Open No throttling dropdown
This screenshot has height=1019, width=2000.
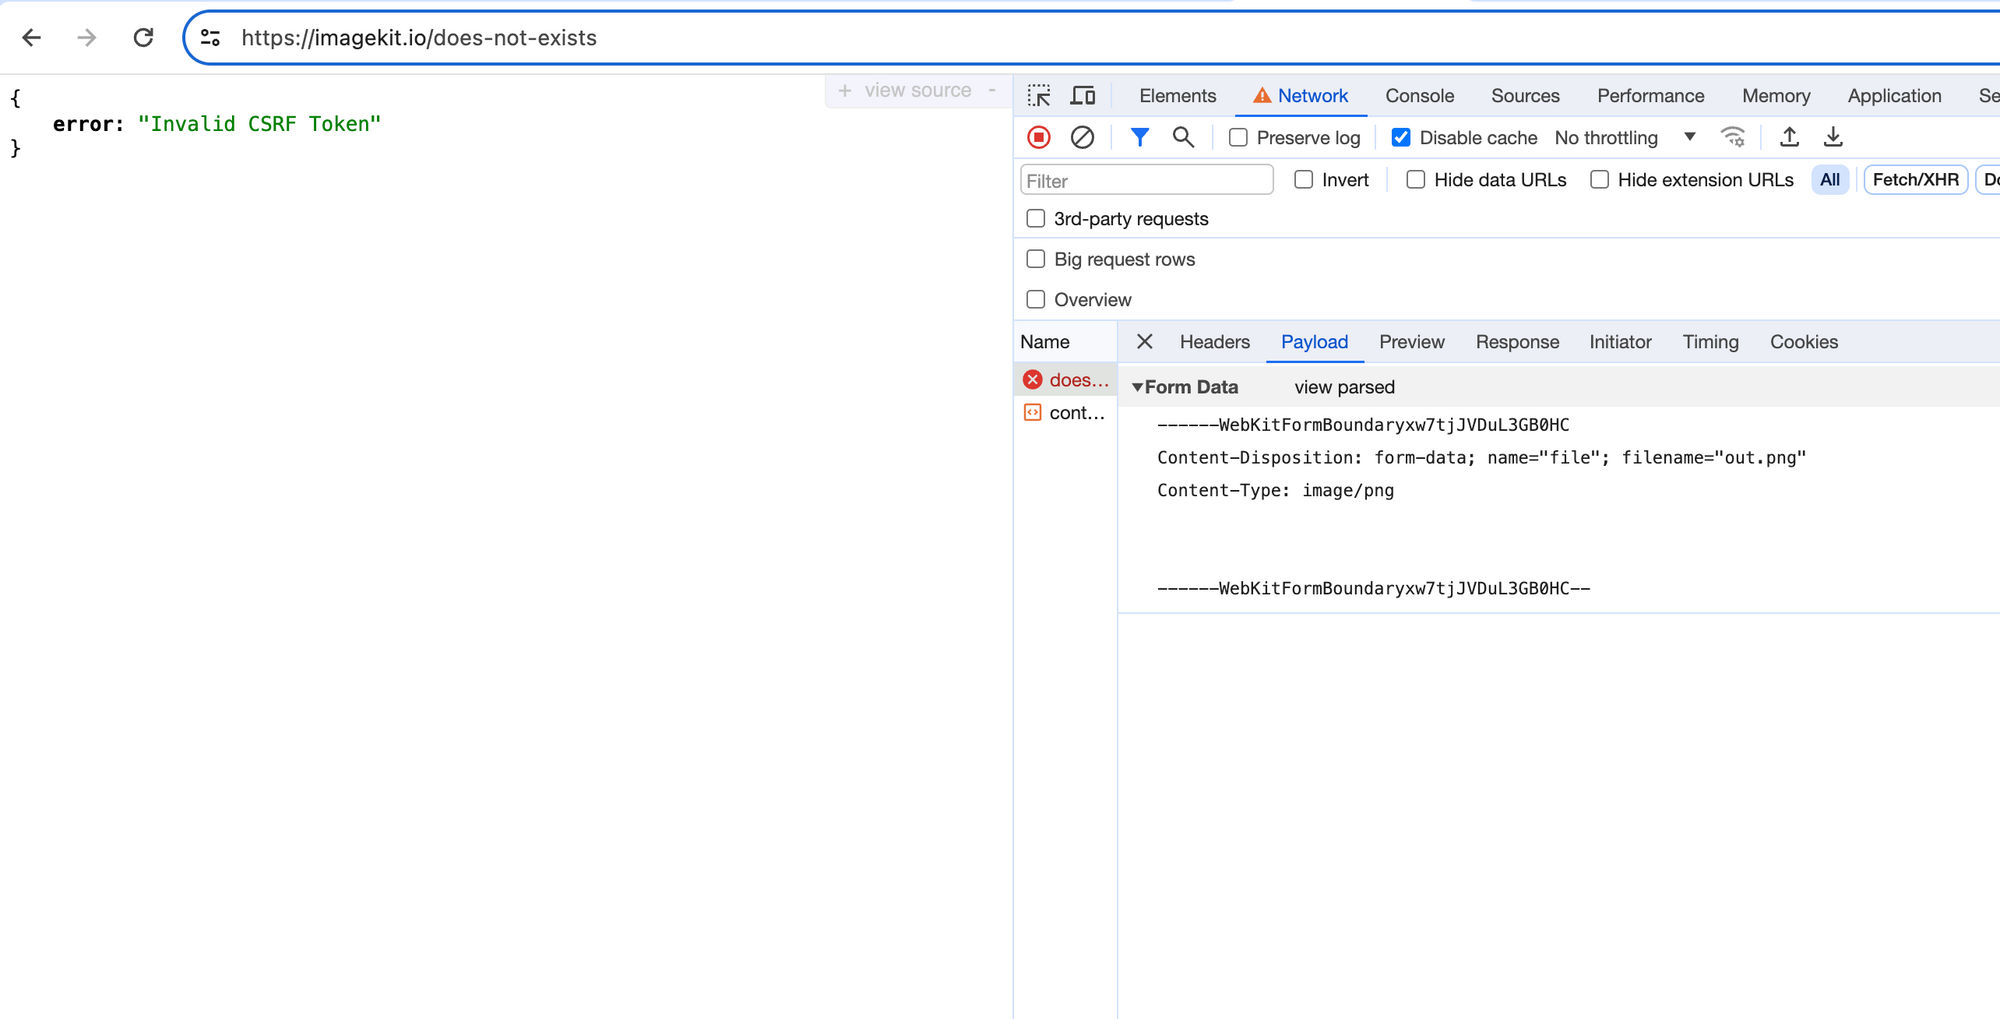pos(1625,138)
